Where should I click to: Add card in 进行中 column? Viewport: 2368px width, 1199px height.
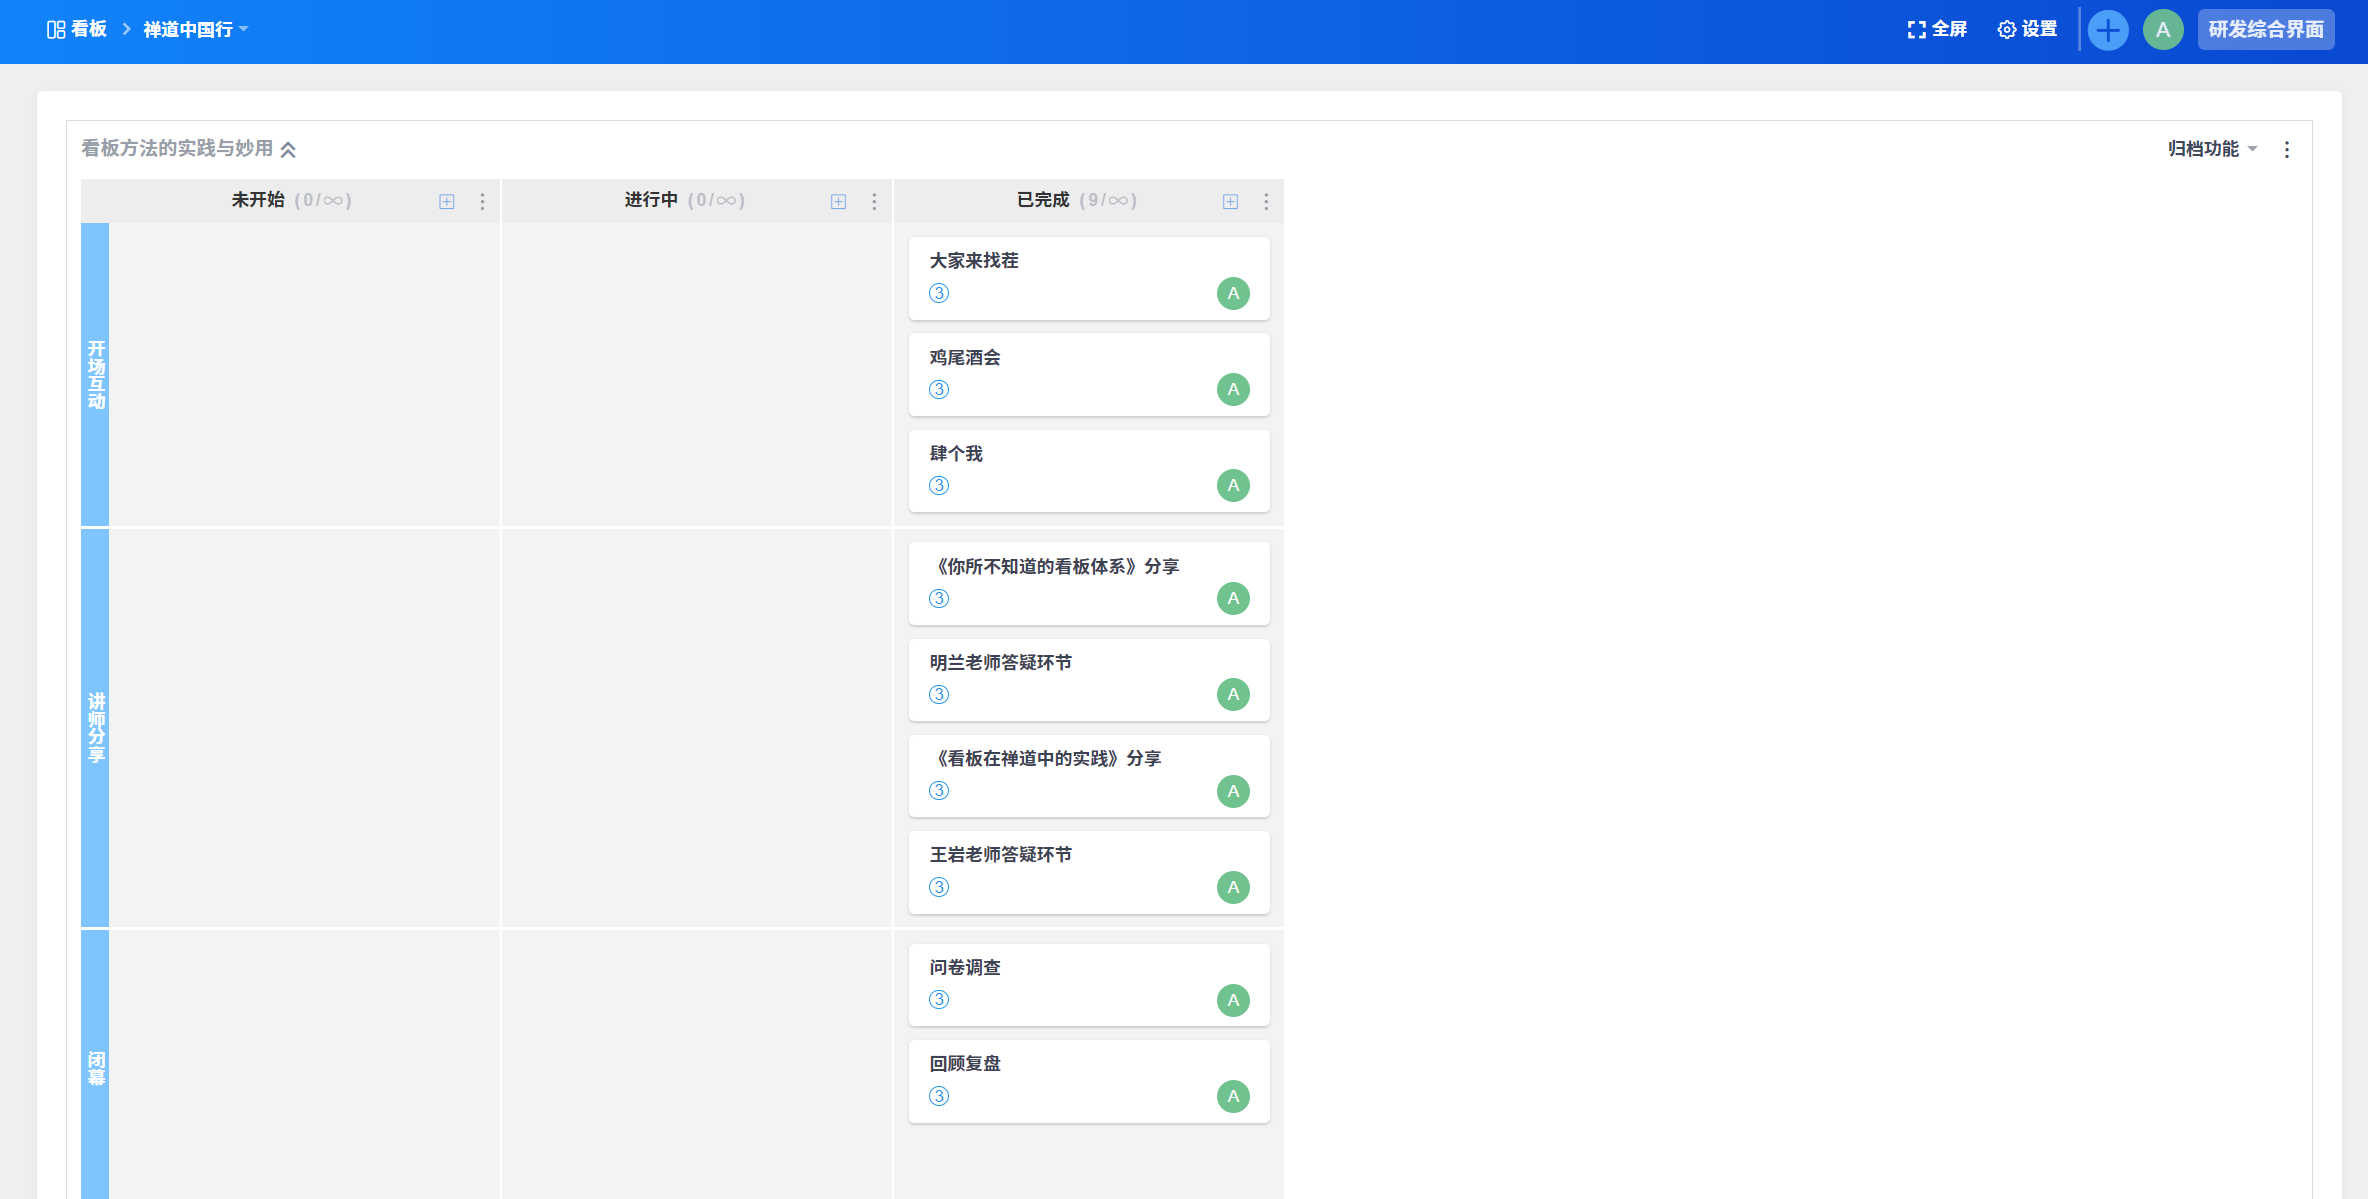click(x=839, y=202)
